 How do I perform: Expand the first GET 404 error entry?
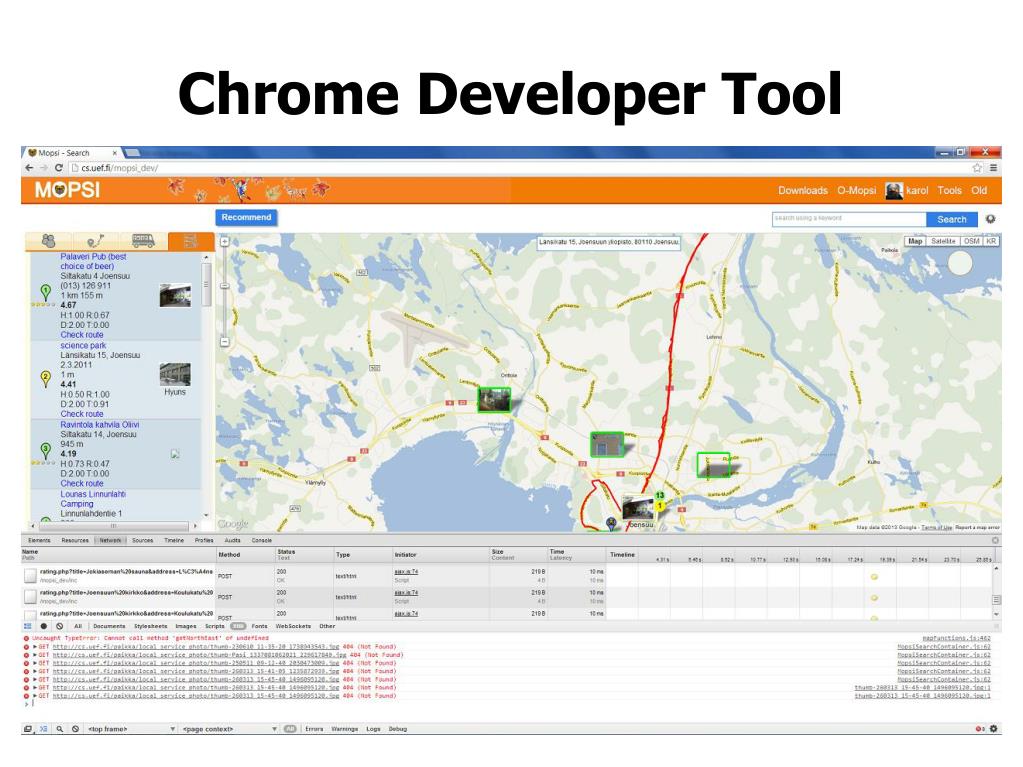[x=35, y=647]
